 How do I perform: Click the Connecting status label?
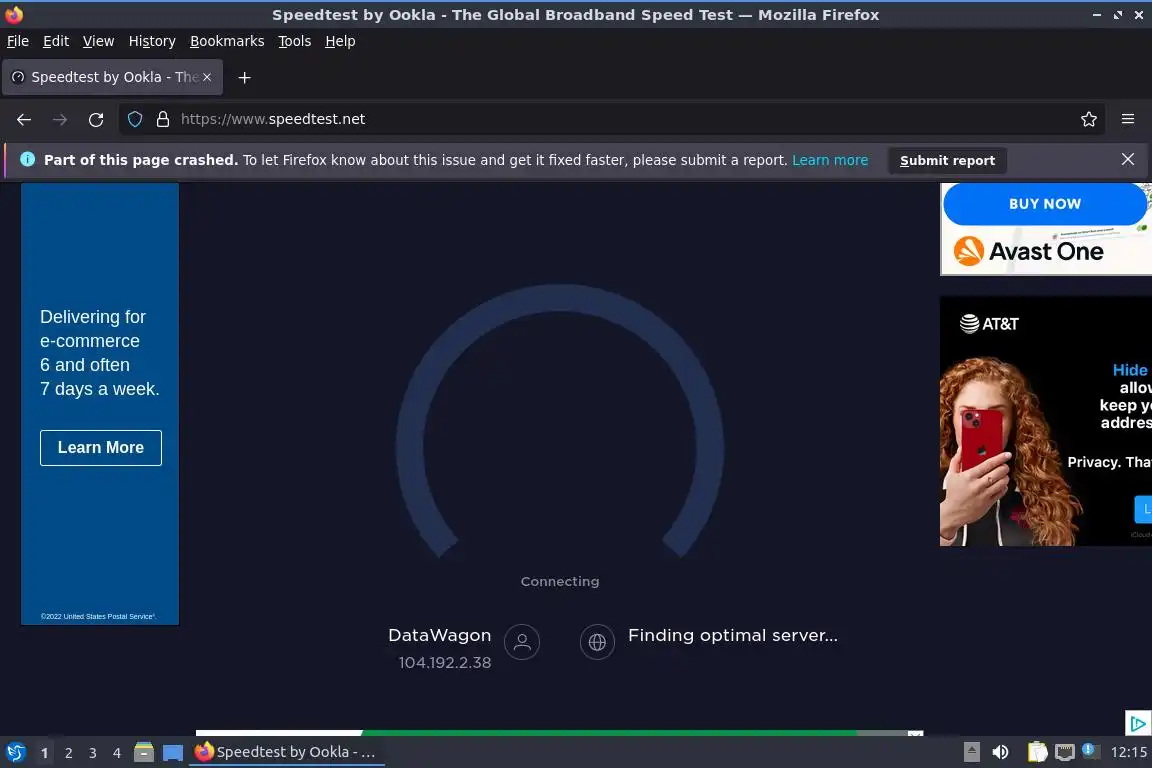pos(560,581)
